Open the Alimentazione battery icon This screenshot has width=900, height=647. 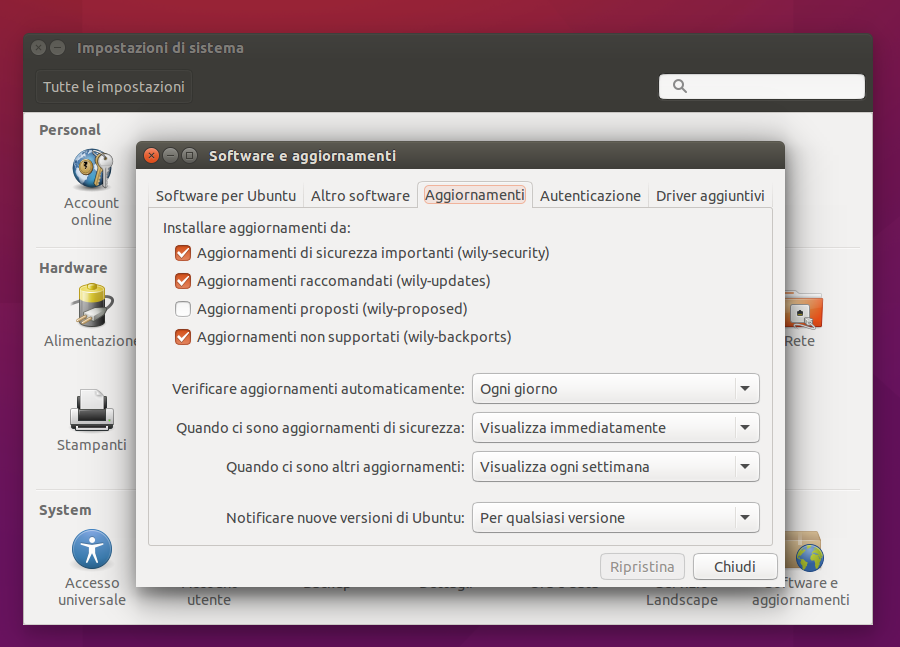pyautogui.click(x=92, y=306)
